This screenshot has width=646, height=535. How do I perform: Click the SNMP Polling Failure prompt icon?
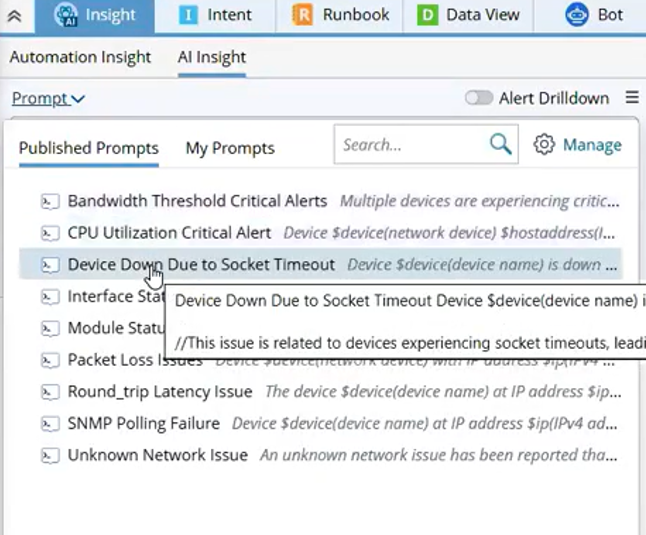tap(49, 424)
